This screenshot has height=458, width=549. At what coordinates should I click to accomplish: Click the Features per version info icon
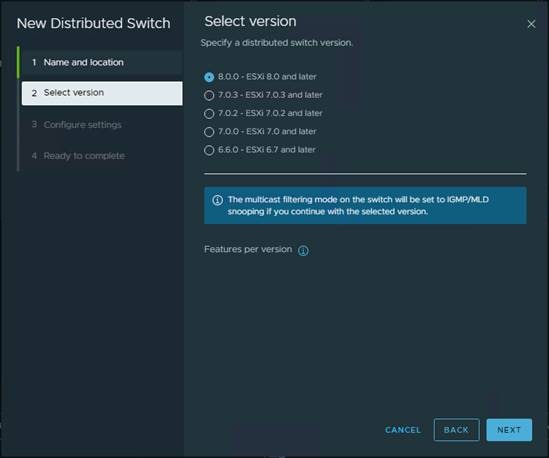(x=303, y=250)
